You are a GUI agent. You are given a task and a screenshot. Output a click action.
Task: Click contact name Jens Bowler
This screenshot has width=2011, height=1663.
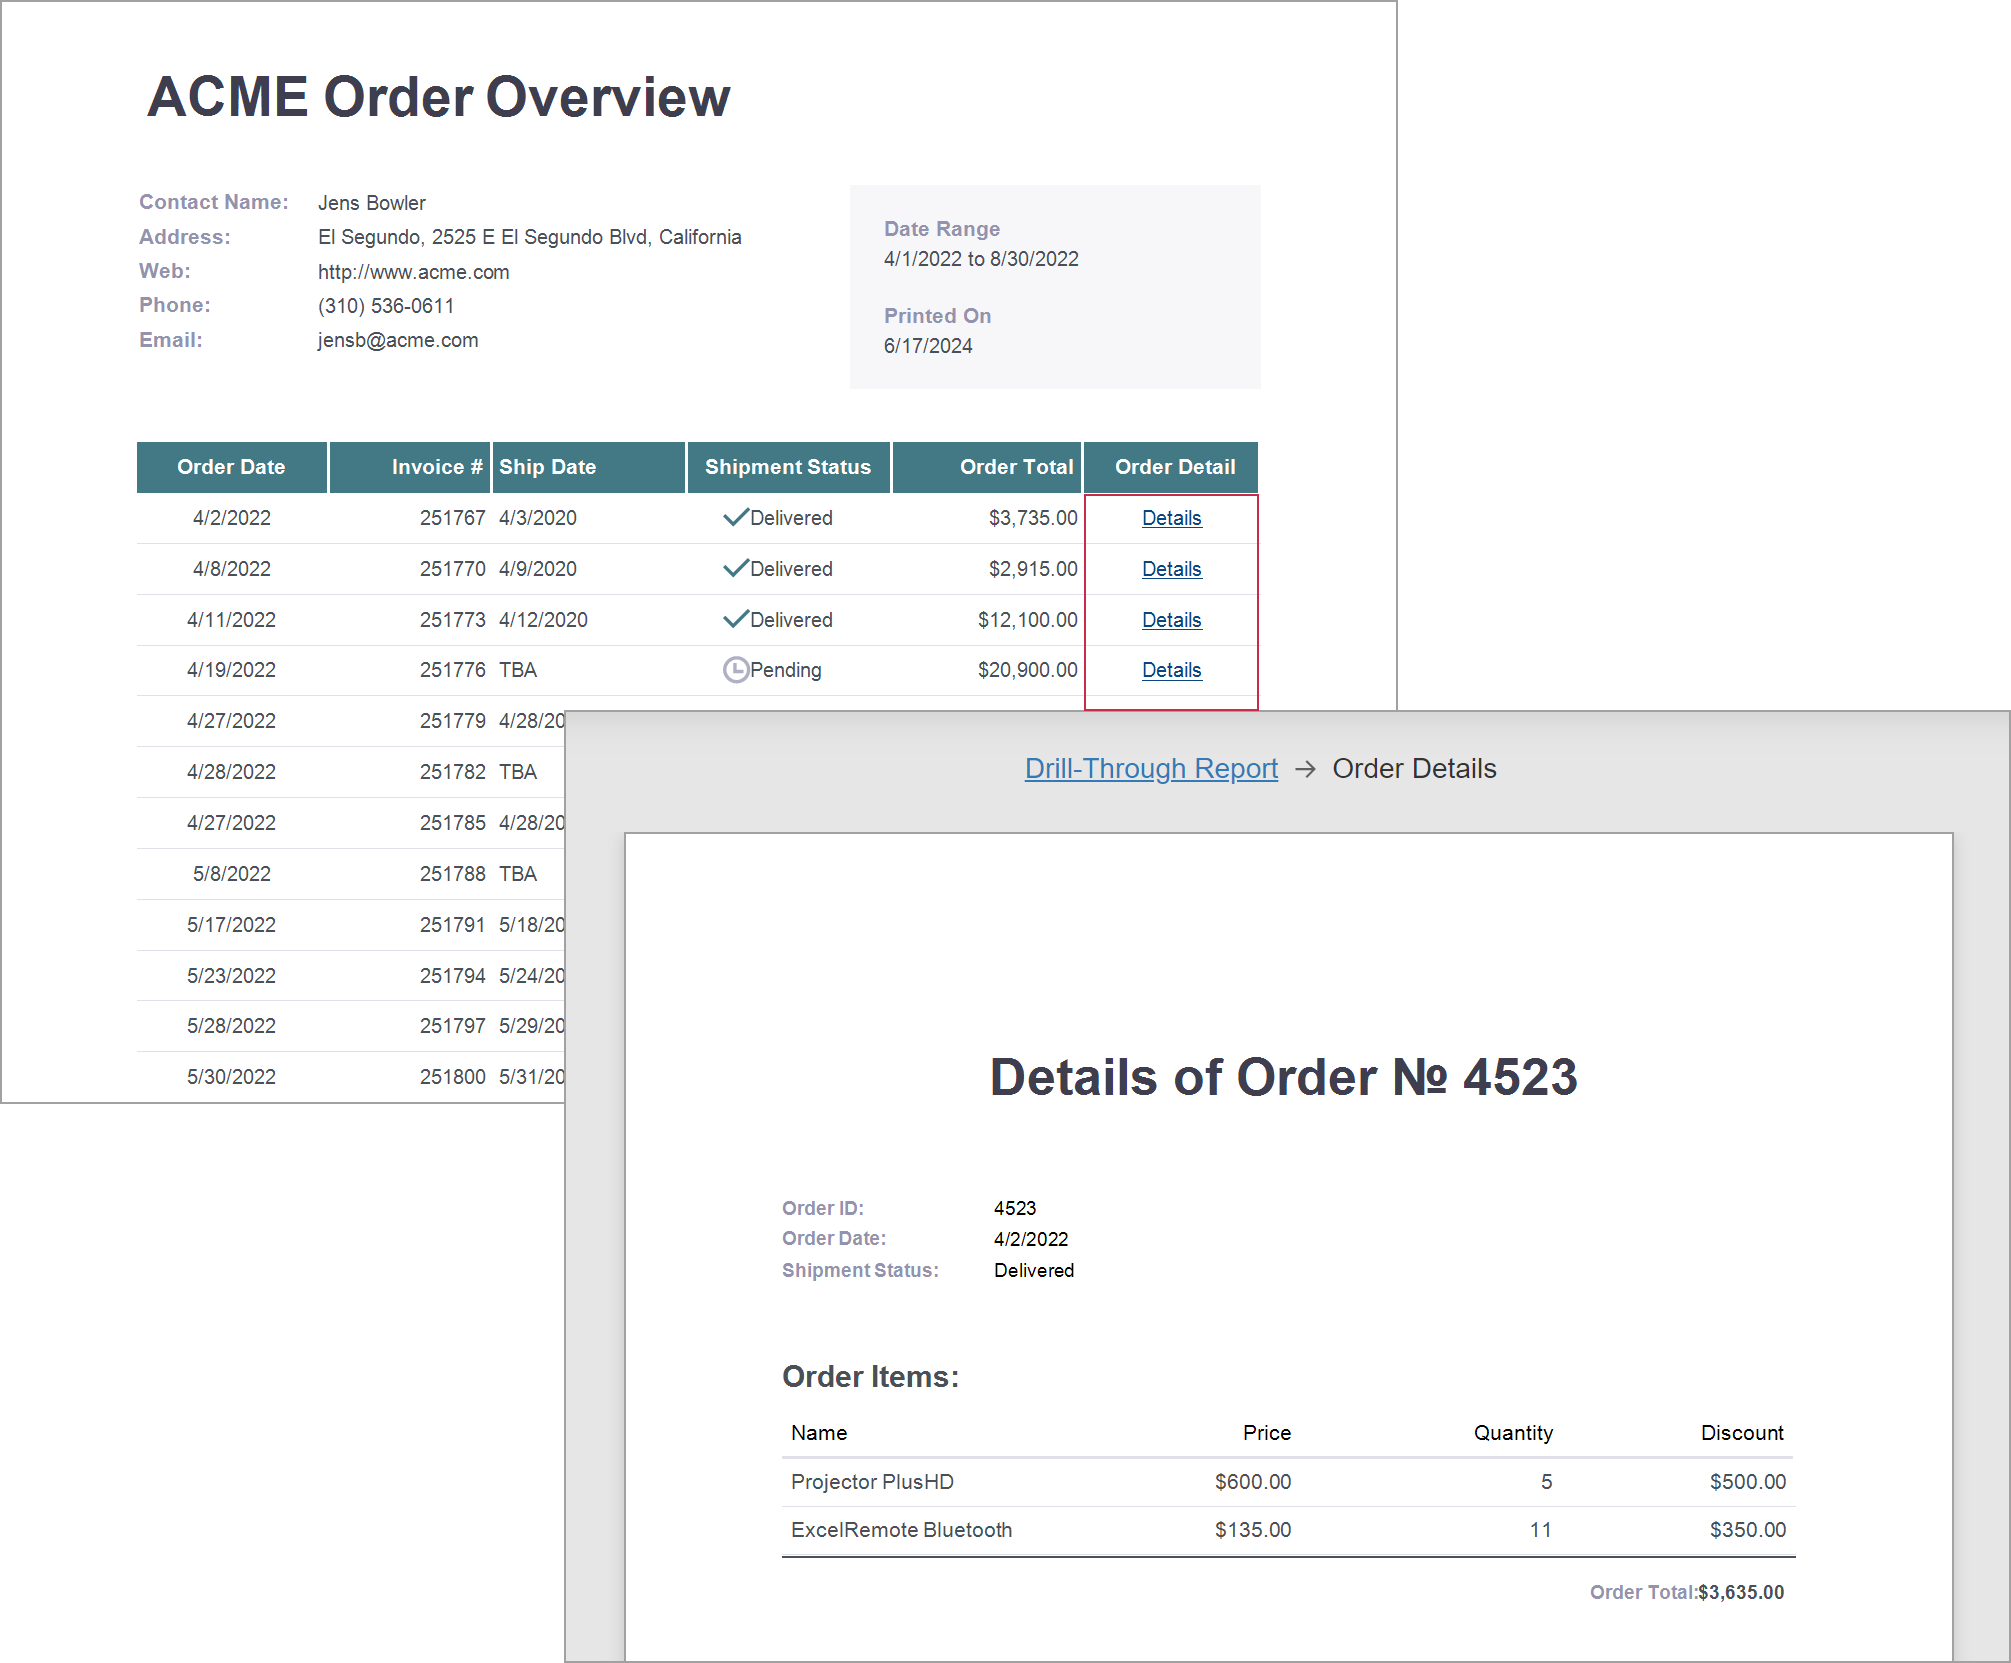[371, 203]
